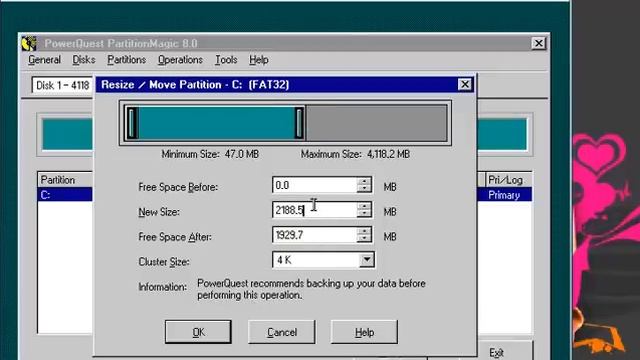Viewport: 640px width, 360px height.
Task: Decrease Free Space Before with down arrow
Action: coord(364,189)
